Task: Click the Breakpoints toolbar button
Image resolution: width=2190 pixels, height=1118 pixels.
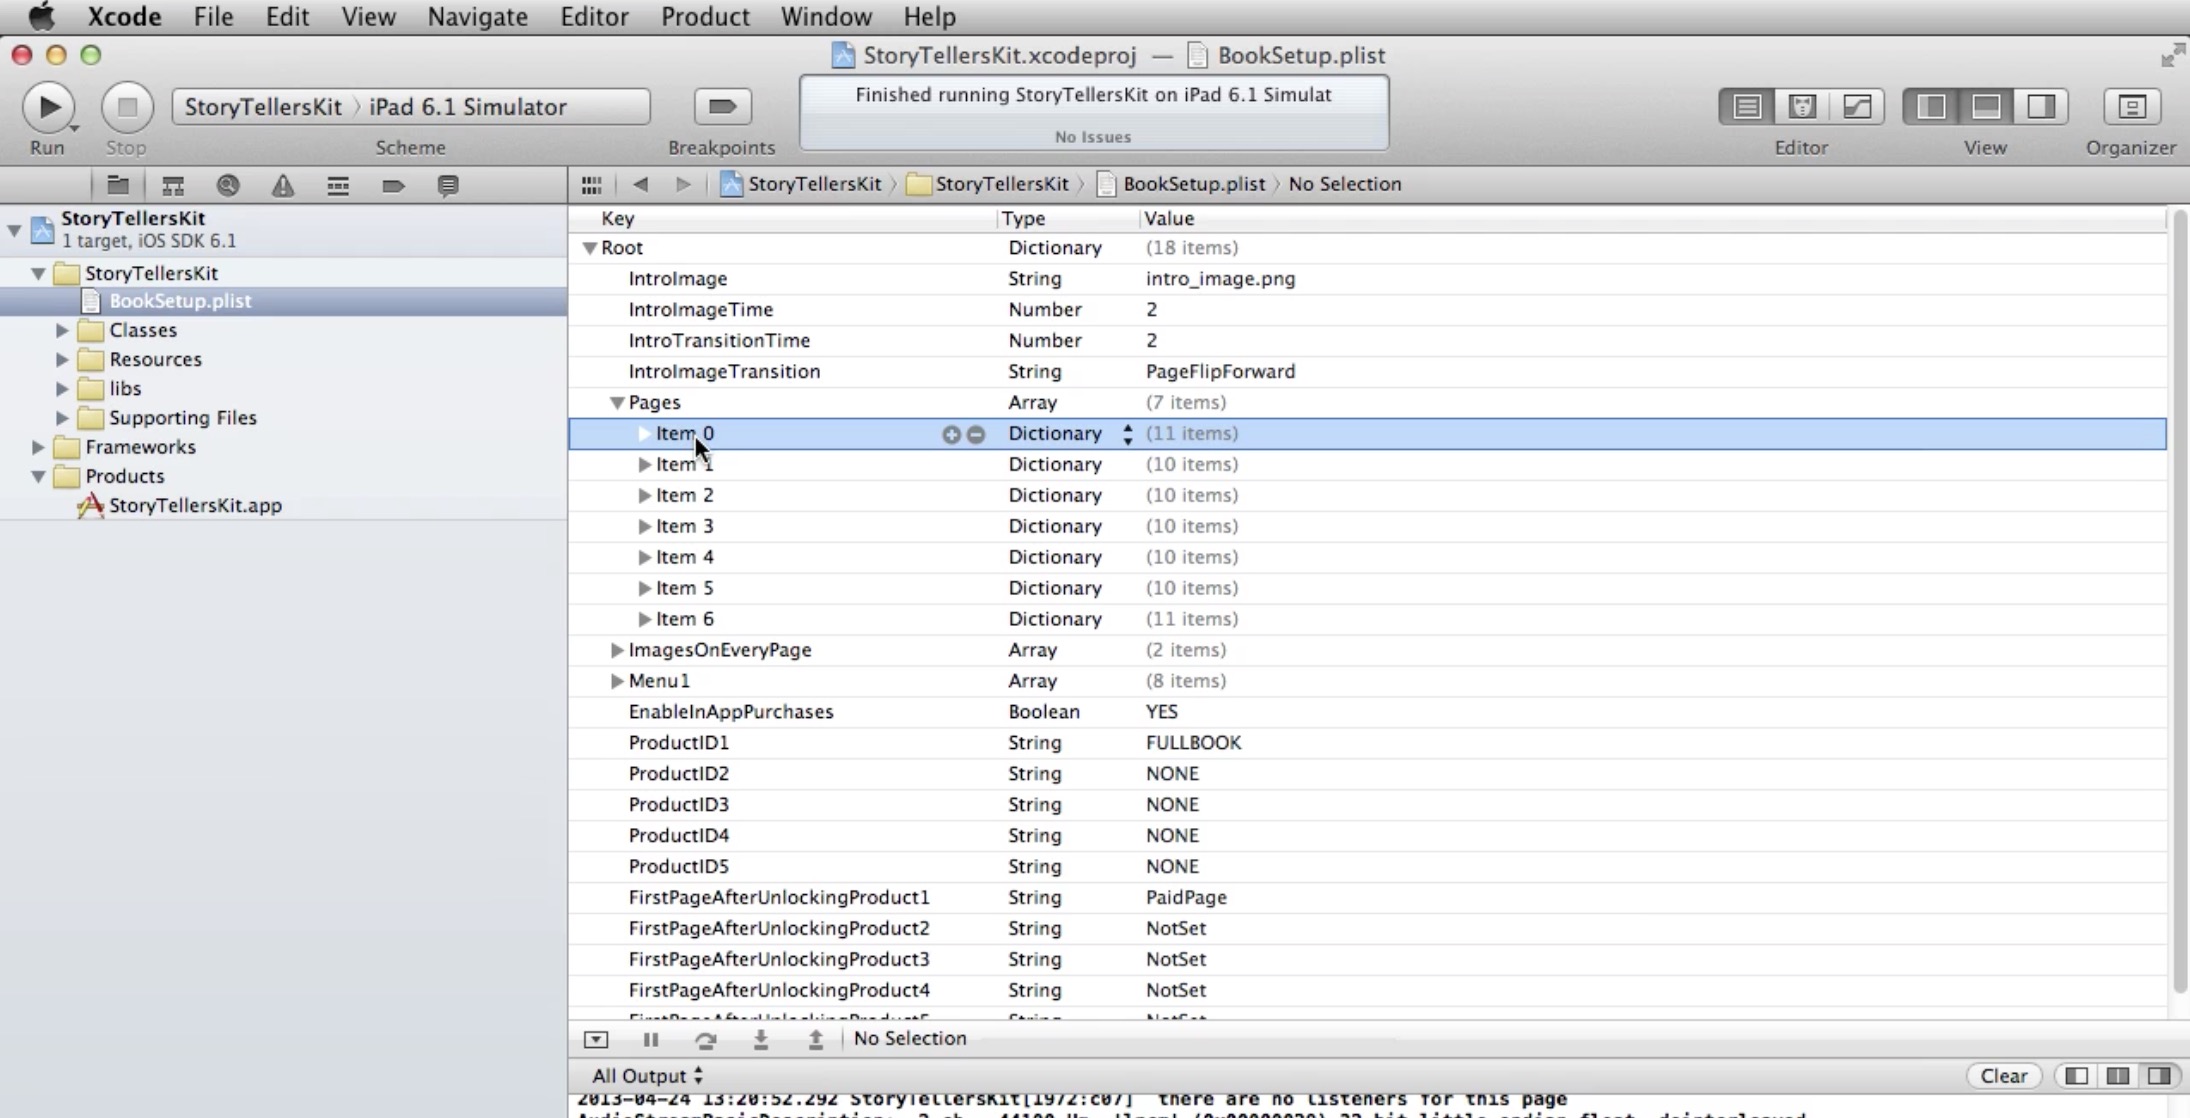Action: 722,107
